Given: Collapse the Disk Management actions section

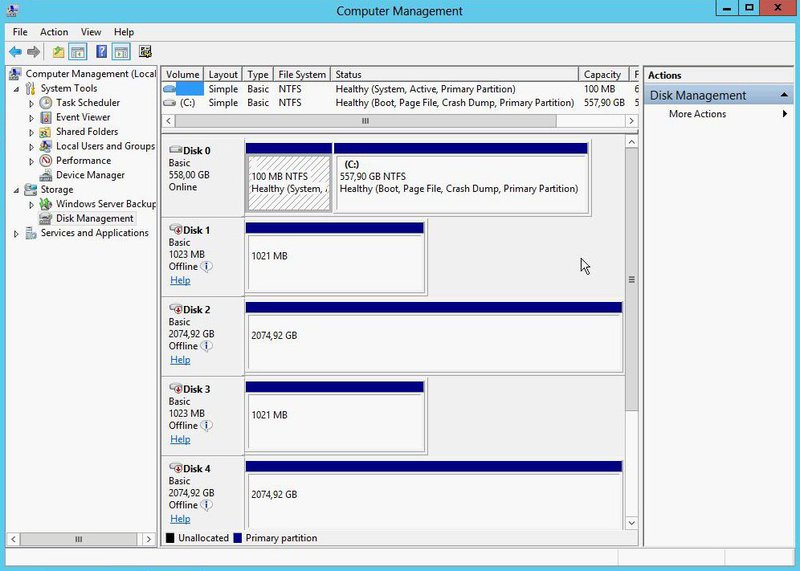Looking at the screenshot, I should pos(784,95).
